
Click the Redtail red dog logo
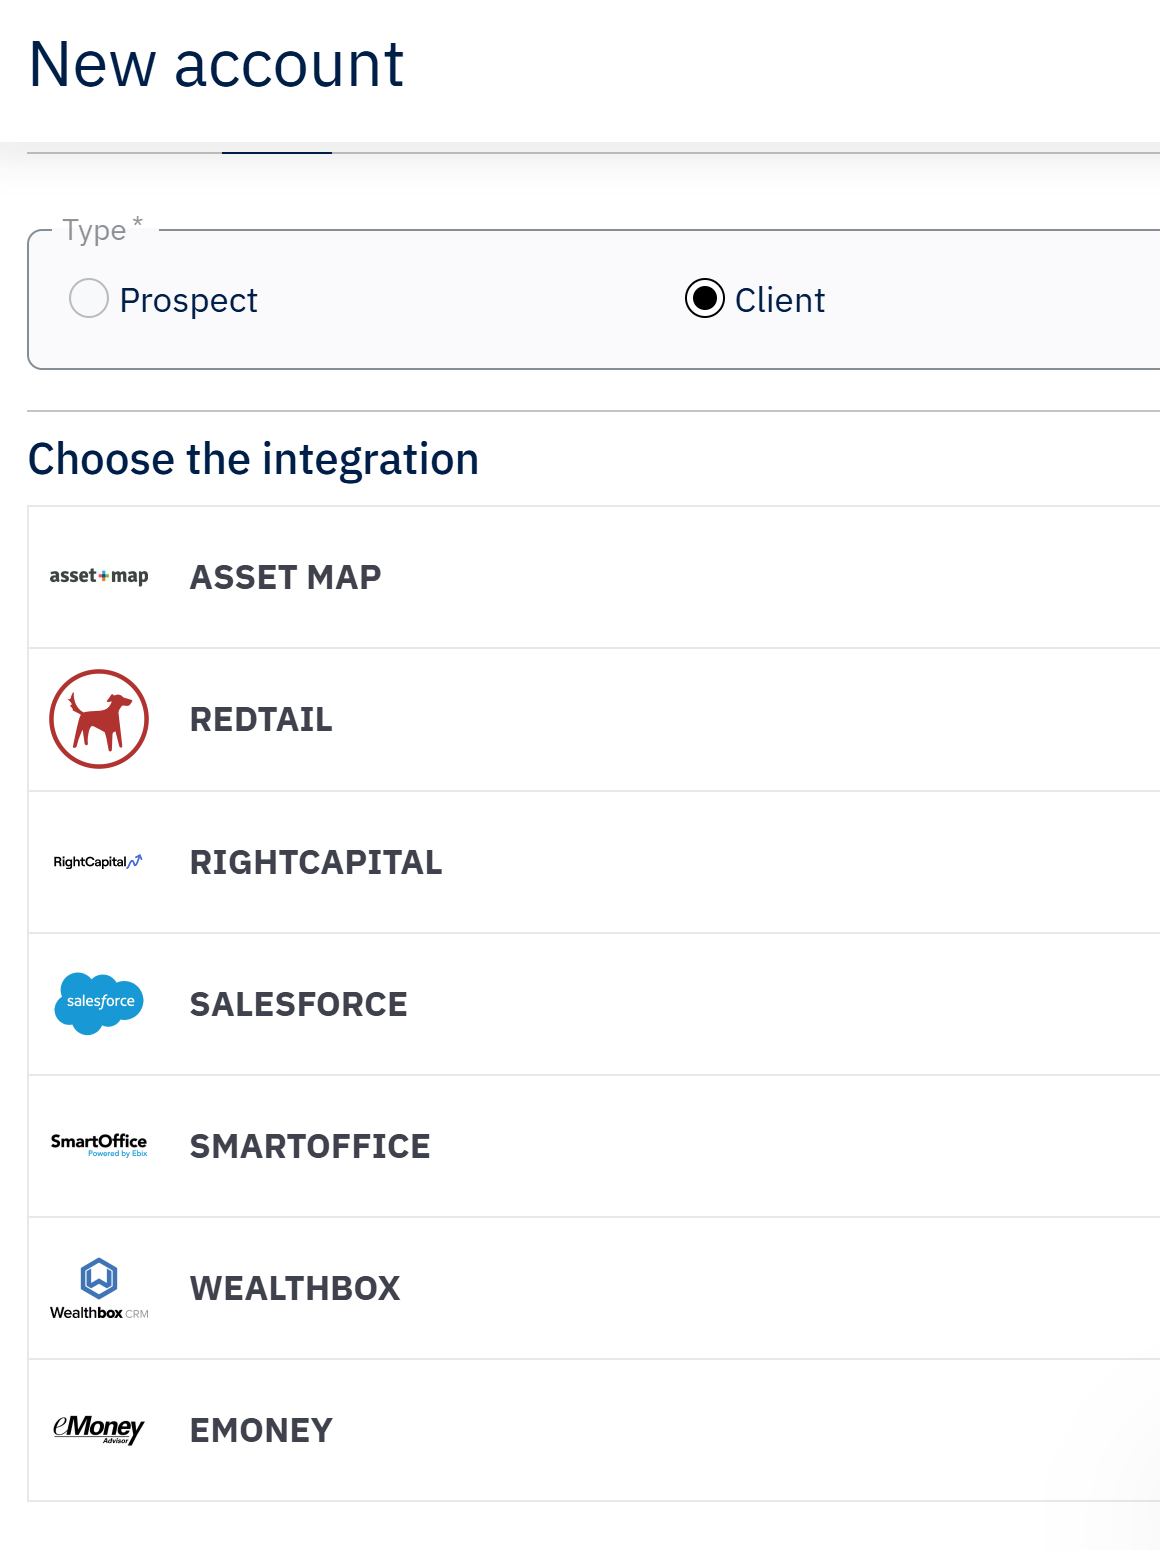(x=99, y=719)
